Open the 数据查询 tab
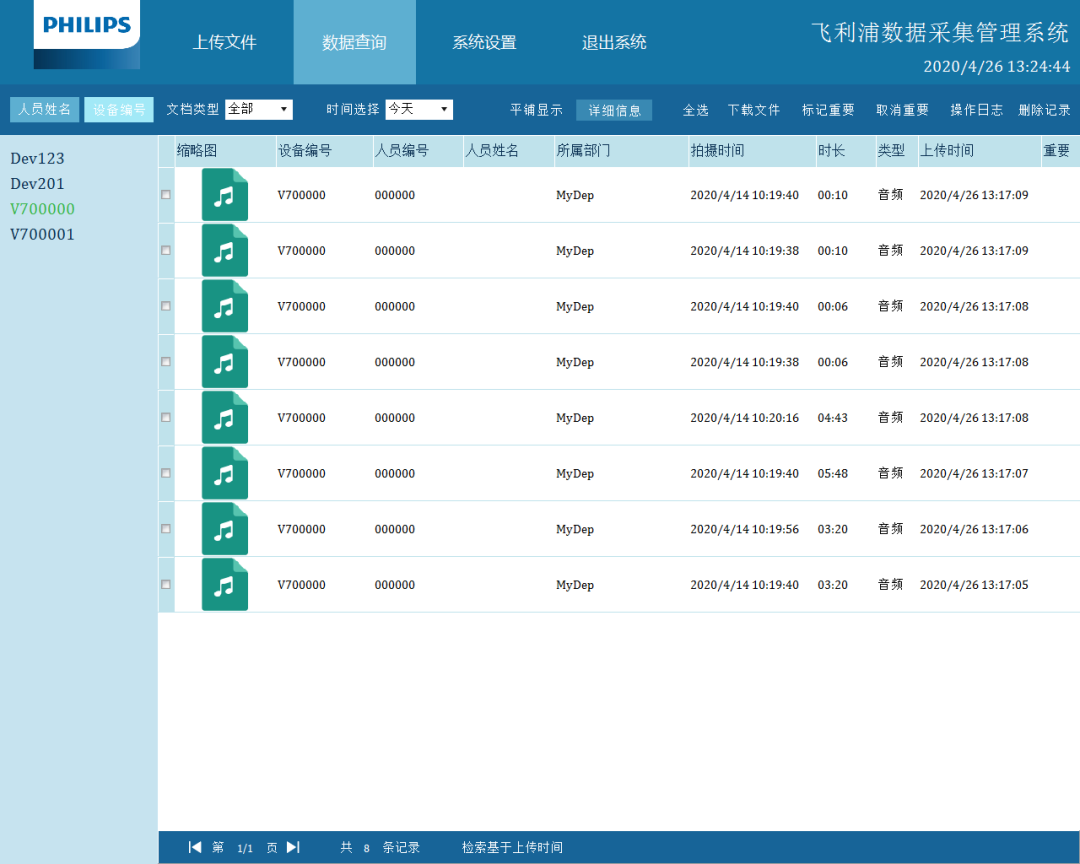Image resolution: width=1080 pixels, height=864 pixels. pos(354,42)
